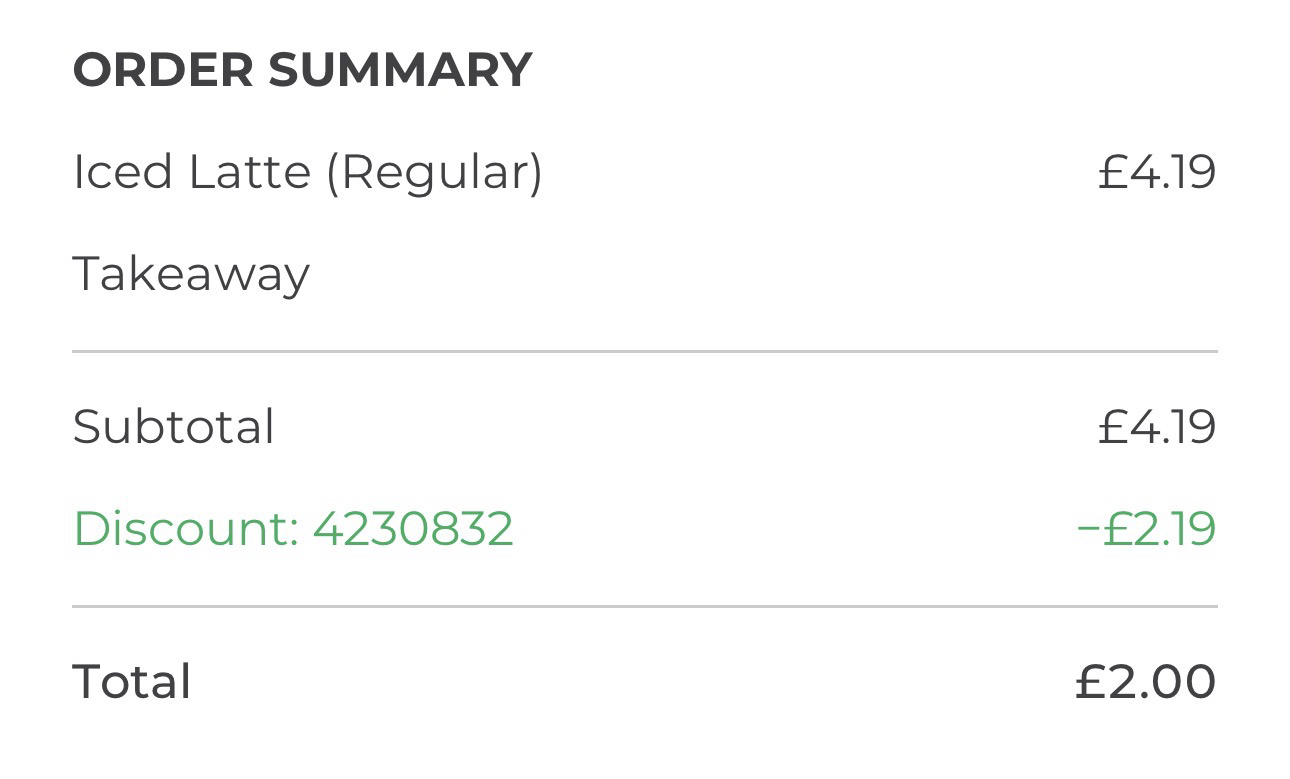Click the bold Total label
Screen dimensions: 1290x779
131,682
